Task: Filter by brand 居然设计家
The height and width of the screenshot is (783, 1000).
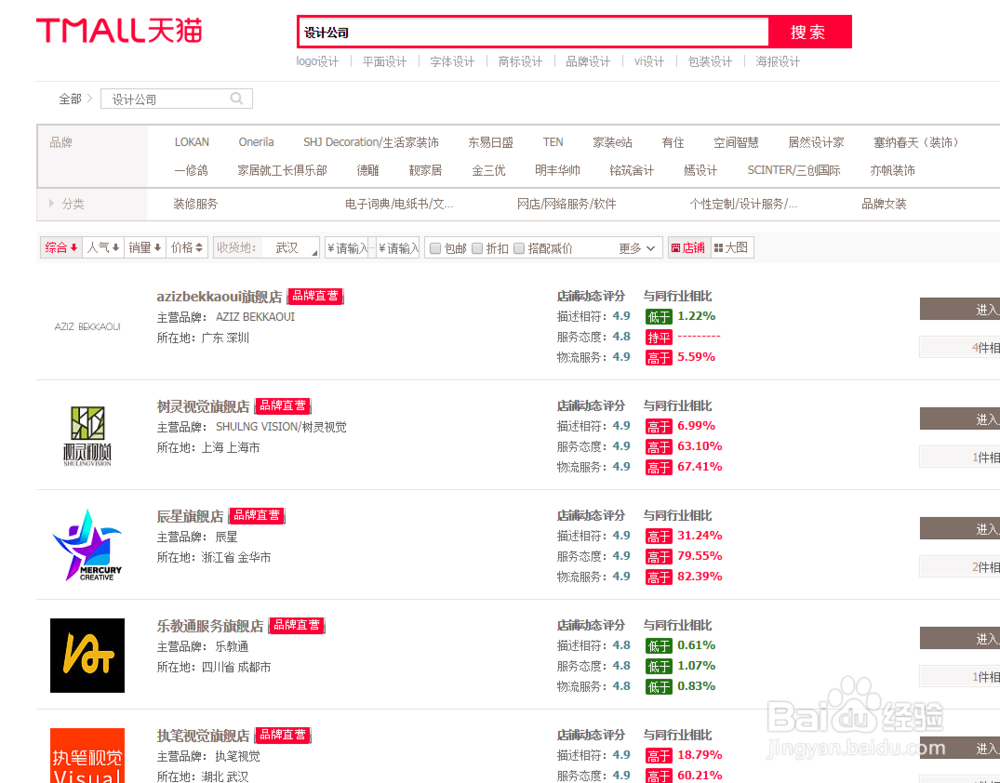Action: coord(816,142)
